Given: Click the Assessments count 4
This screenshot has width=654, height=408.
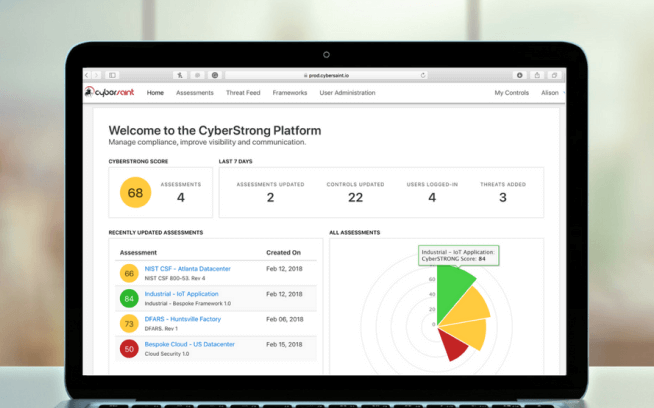Looking at the screenshot, I should [181, 197].
